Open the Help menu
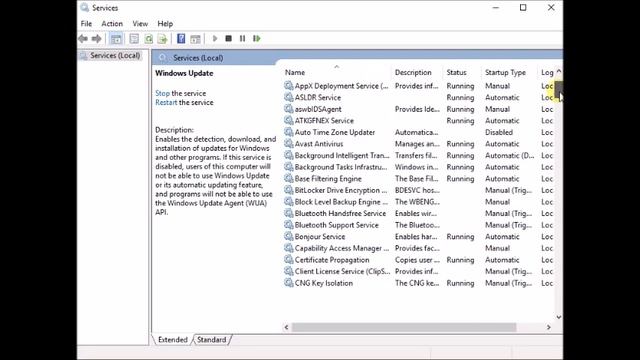Screen dimensions: 640x360 pyautogui.click(x=165, y=24)
